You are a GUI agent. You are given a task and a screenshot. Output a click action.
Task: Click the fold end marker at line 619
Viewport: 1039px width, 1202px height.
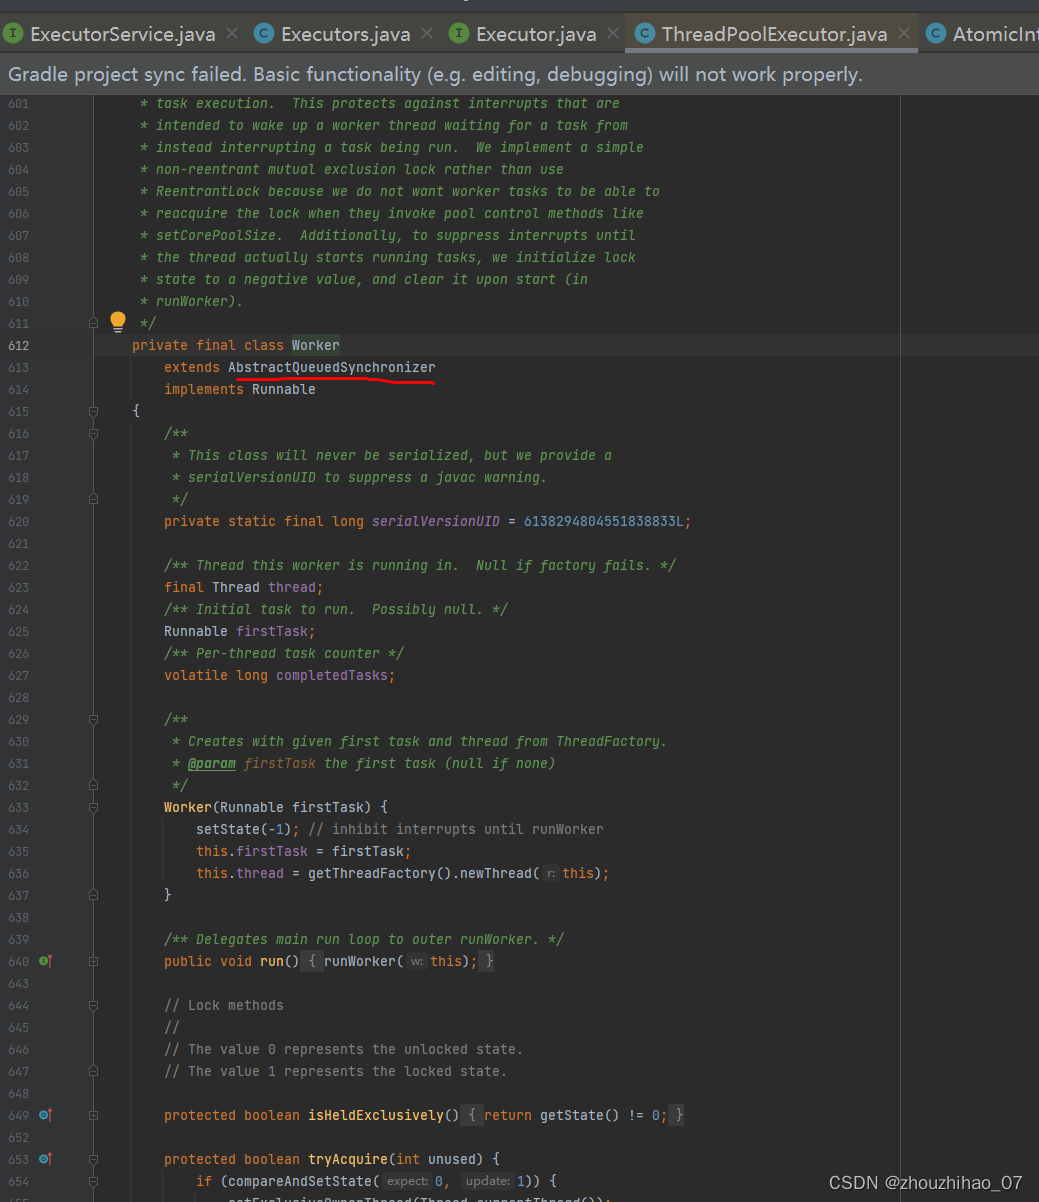tap(93, 499)
